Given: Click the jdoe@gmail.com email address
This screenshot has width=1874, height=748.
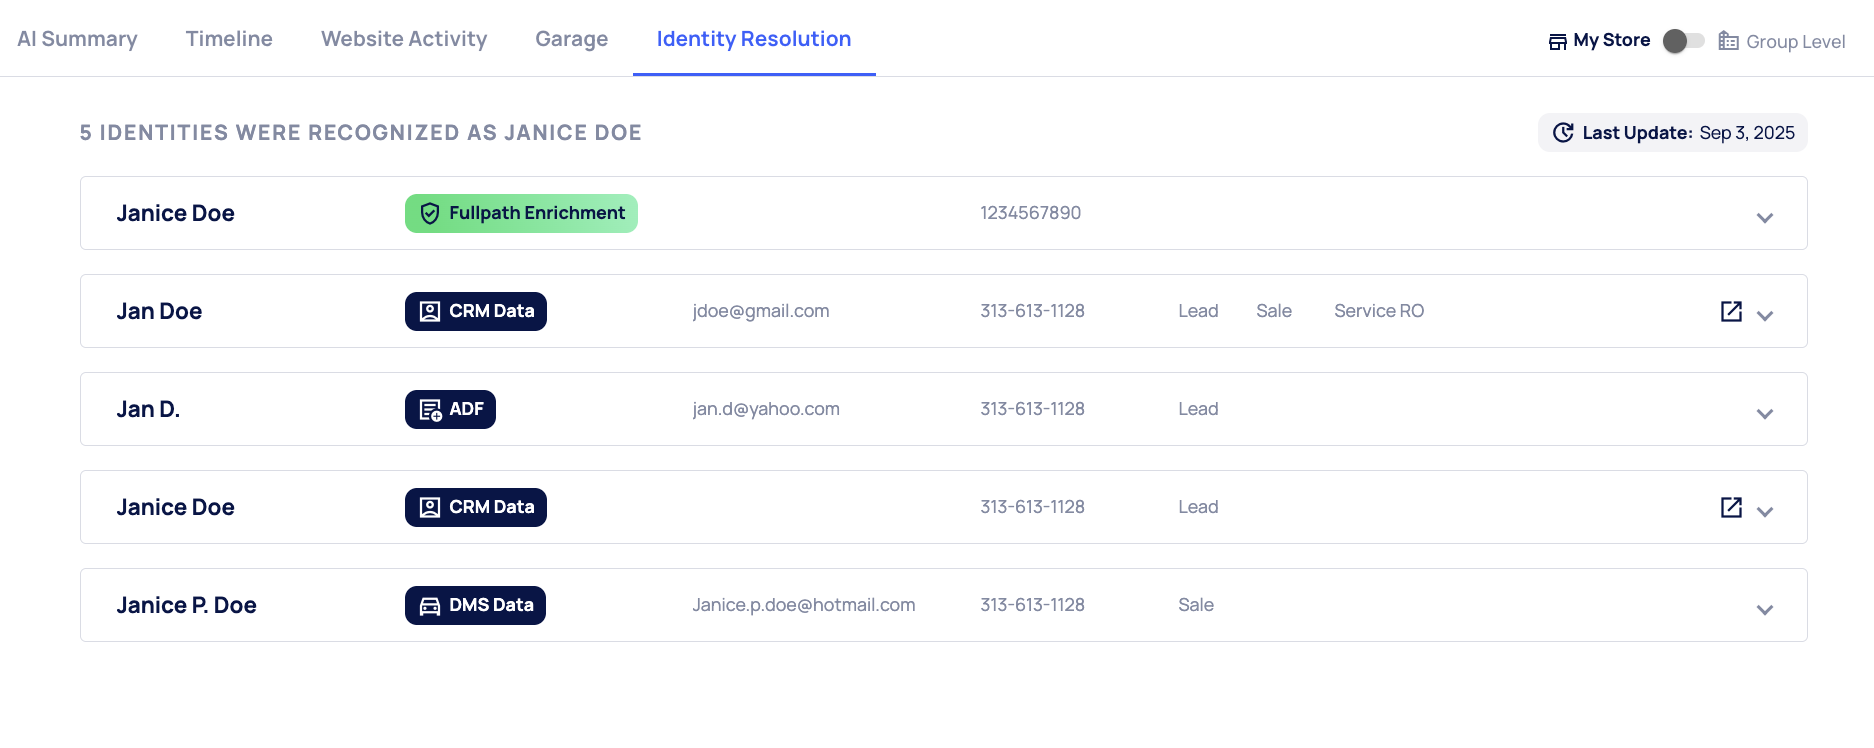Looking at the screenshot, I should point(761,311).
